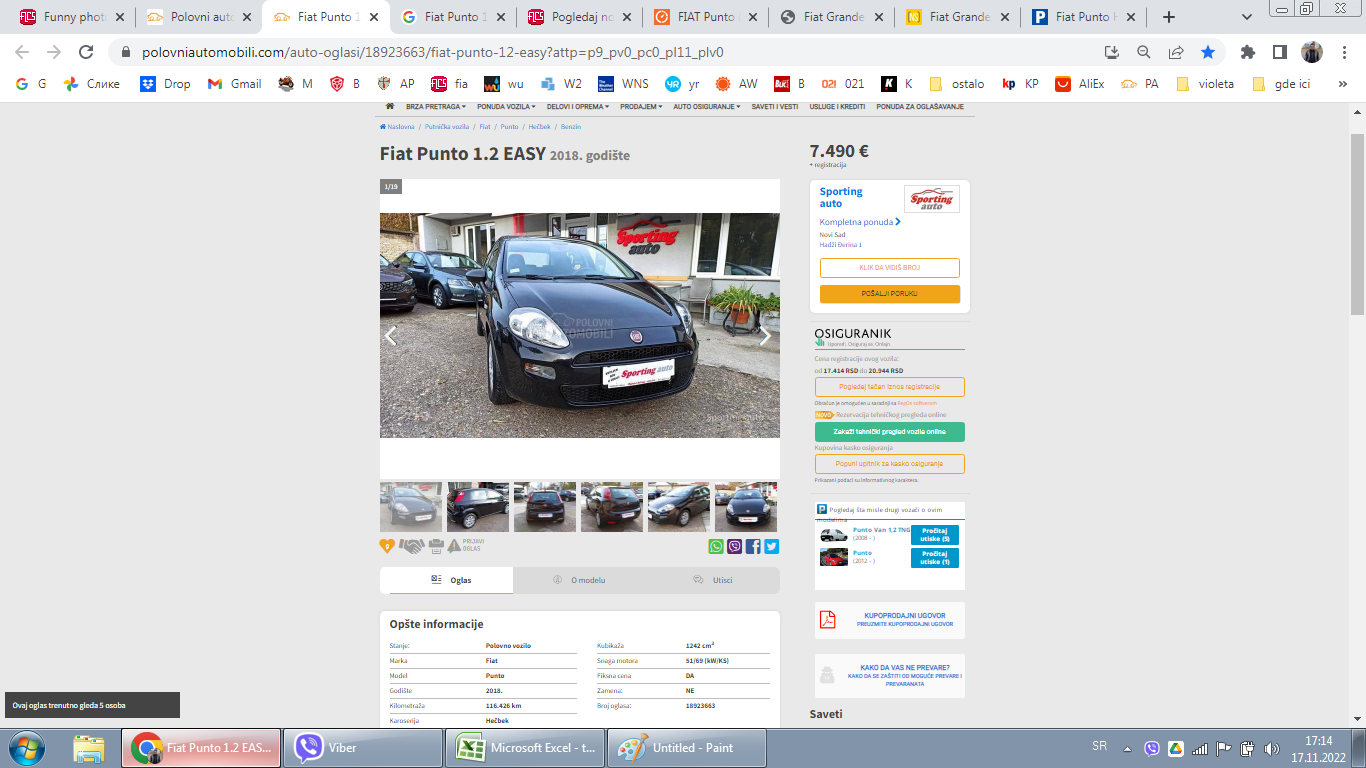This screenshot has height=768, width=1366.
Task: Go to homepage via the house icon
Action: tap(390, 106)
